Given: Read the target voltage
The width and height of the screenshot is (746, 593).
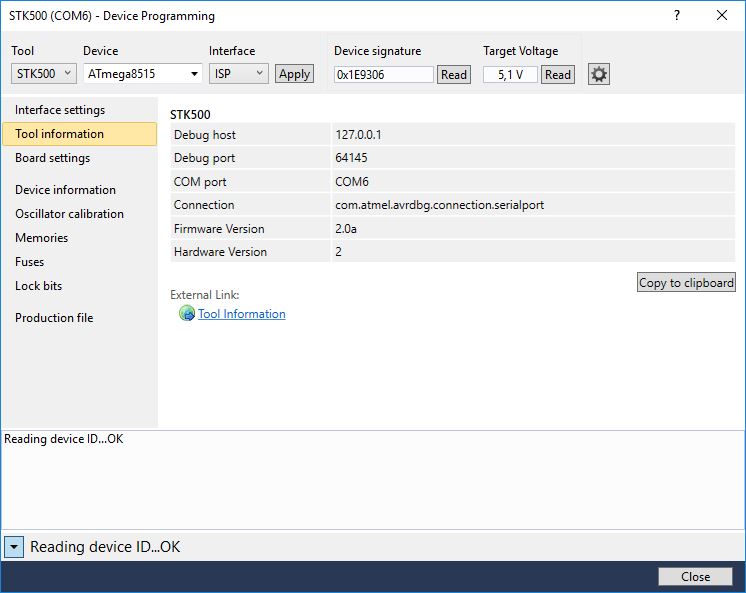Looking at the screenshot, I should click(558, 75).
